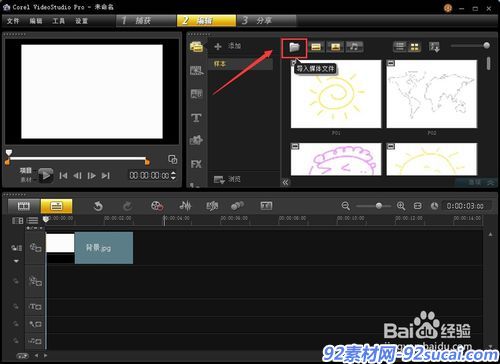Viewport: 500px width, 364px height.
Task: Select the 背景.jpg clip on the timeline
Action: click(104, 248)
